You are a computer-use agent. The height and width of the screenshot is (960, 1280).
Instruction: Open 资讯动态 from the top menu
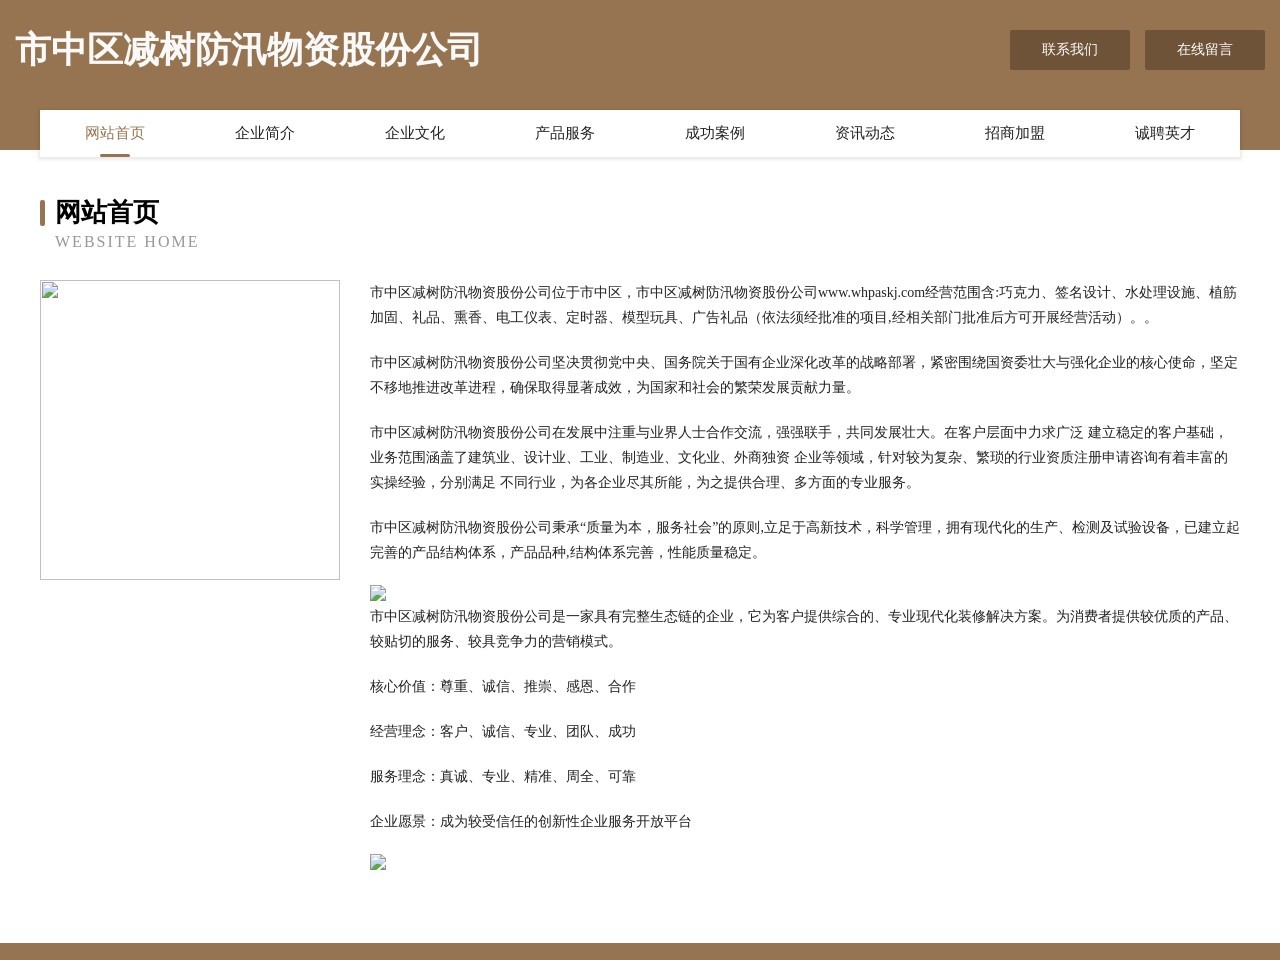(864, 133)
